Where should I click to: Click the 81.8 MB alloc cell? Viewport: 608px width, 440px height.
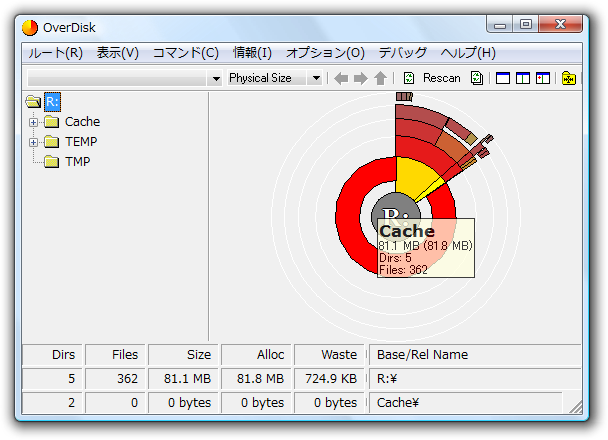[256, 379]
